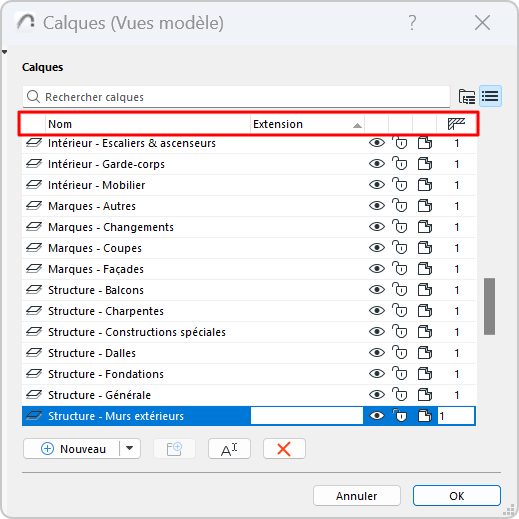
Task: Confirm with the OK button
Action: [x=457, y=496]
